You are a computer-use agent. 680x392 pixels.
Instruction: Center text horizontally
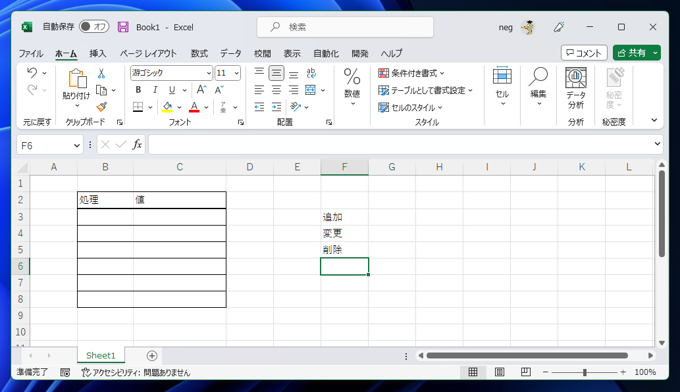pyautogui.click(x=276, y=90)
